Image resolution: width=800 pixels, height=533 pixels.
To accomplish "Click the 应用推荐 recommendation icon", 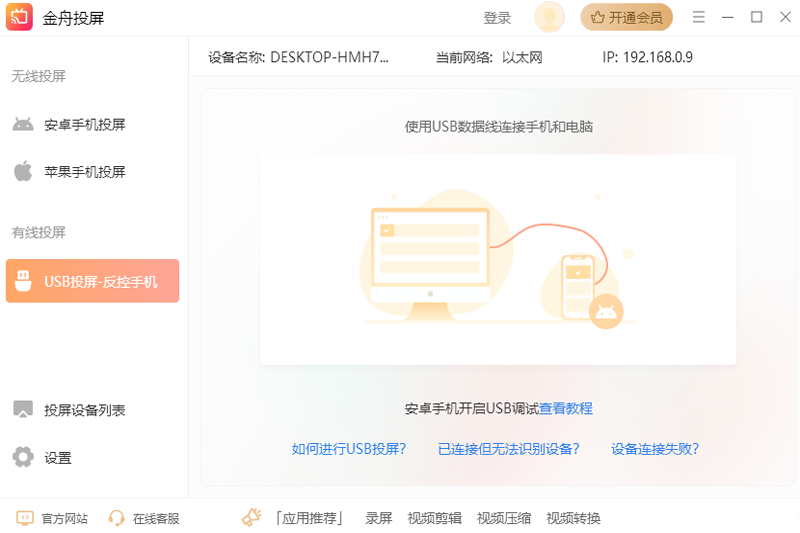I will [251, 518].
